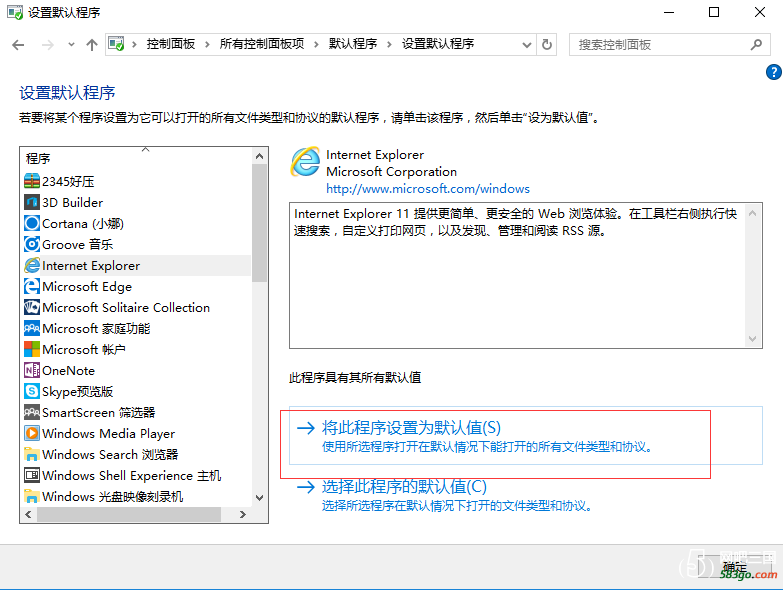783x590 pixels.
Task: Click the Microsoft 帐户 icon
Action: point(32,349)
